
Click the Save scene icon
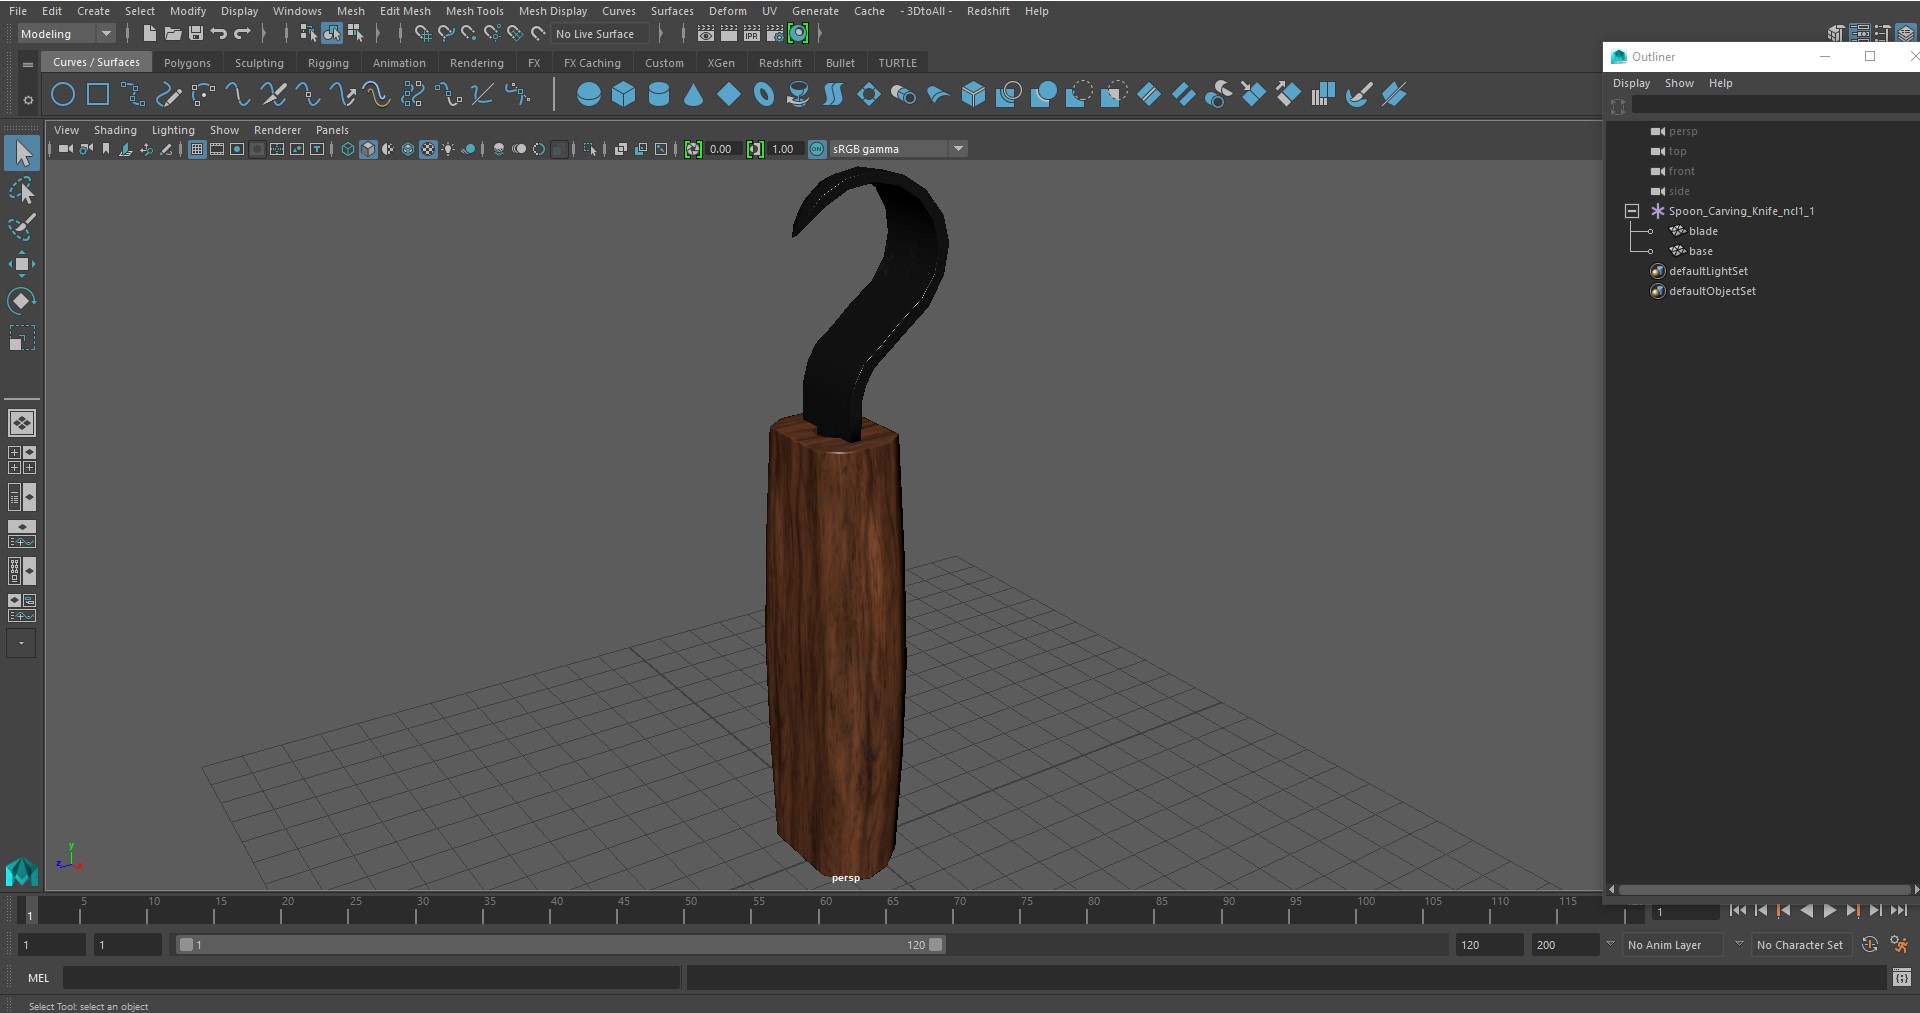coord(195,33)
